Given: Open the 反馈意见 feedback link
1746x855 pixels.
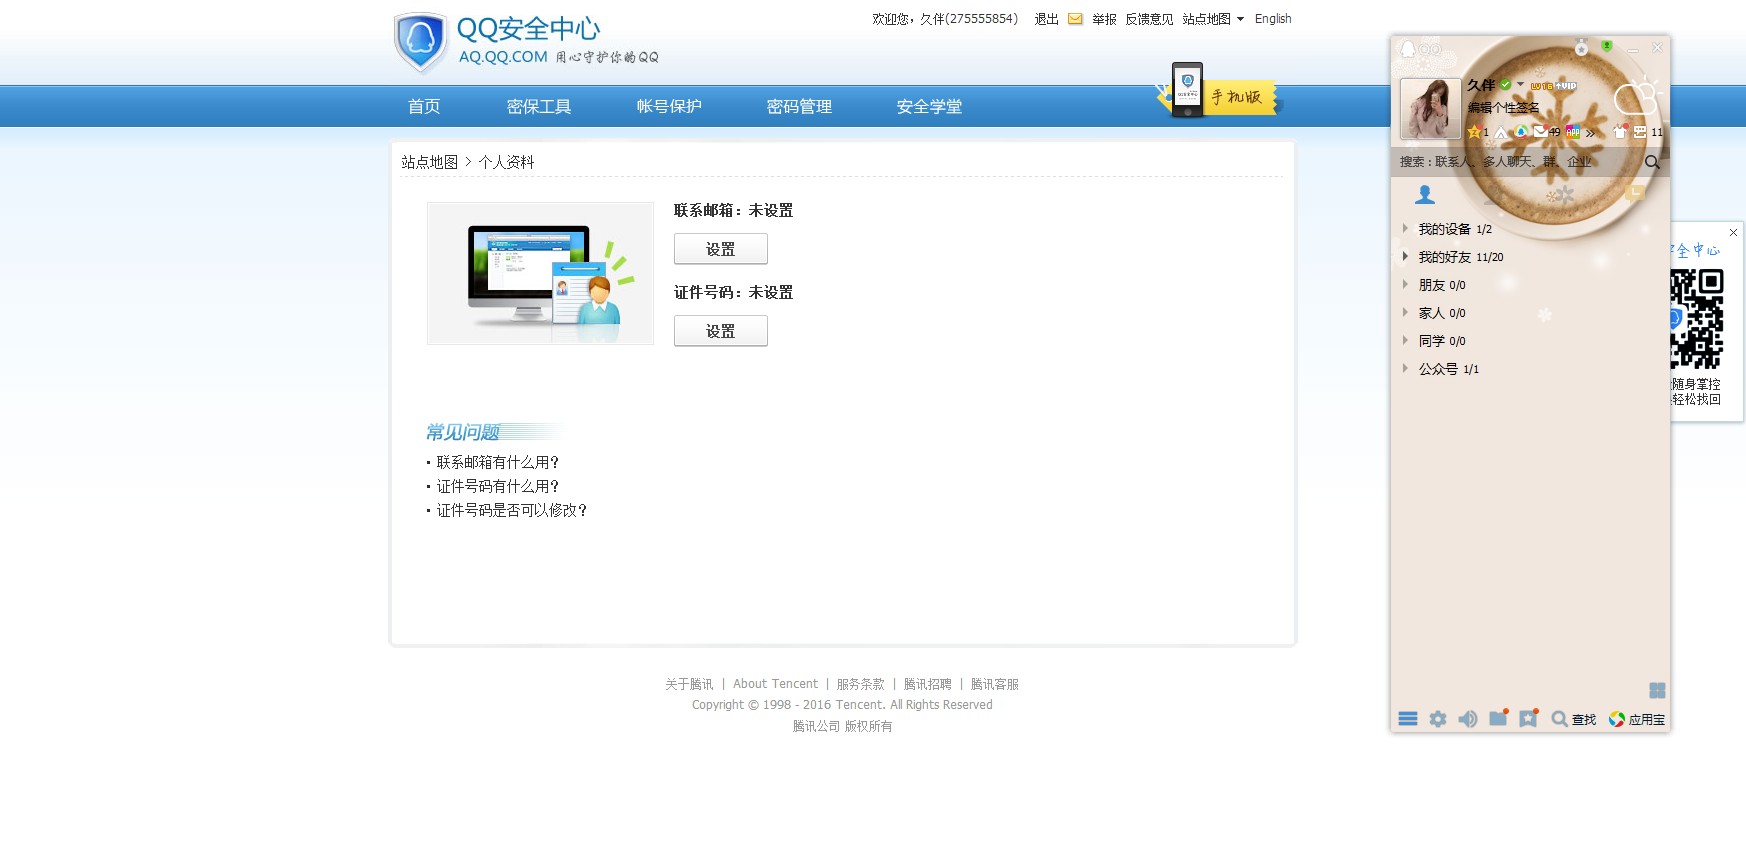Looking at the screenshot, I should [1149, 19].
